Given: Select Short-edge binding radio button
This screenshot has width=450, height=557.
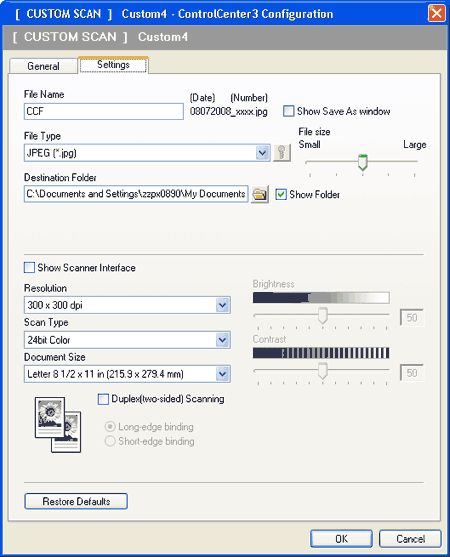Looking at the screenshot, I should tap(110, 441).
